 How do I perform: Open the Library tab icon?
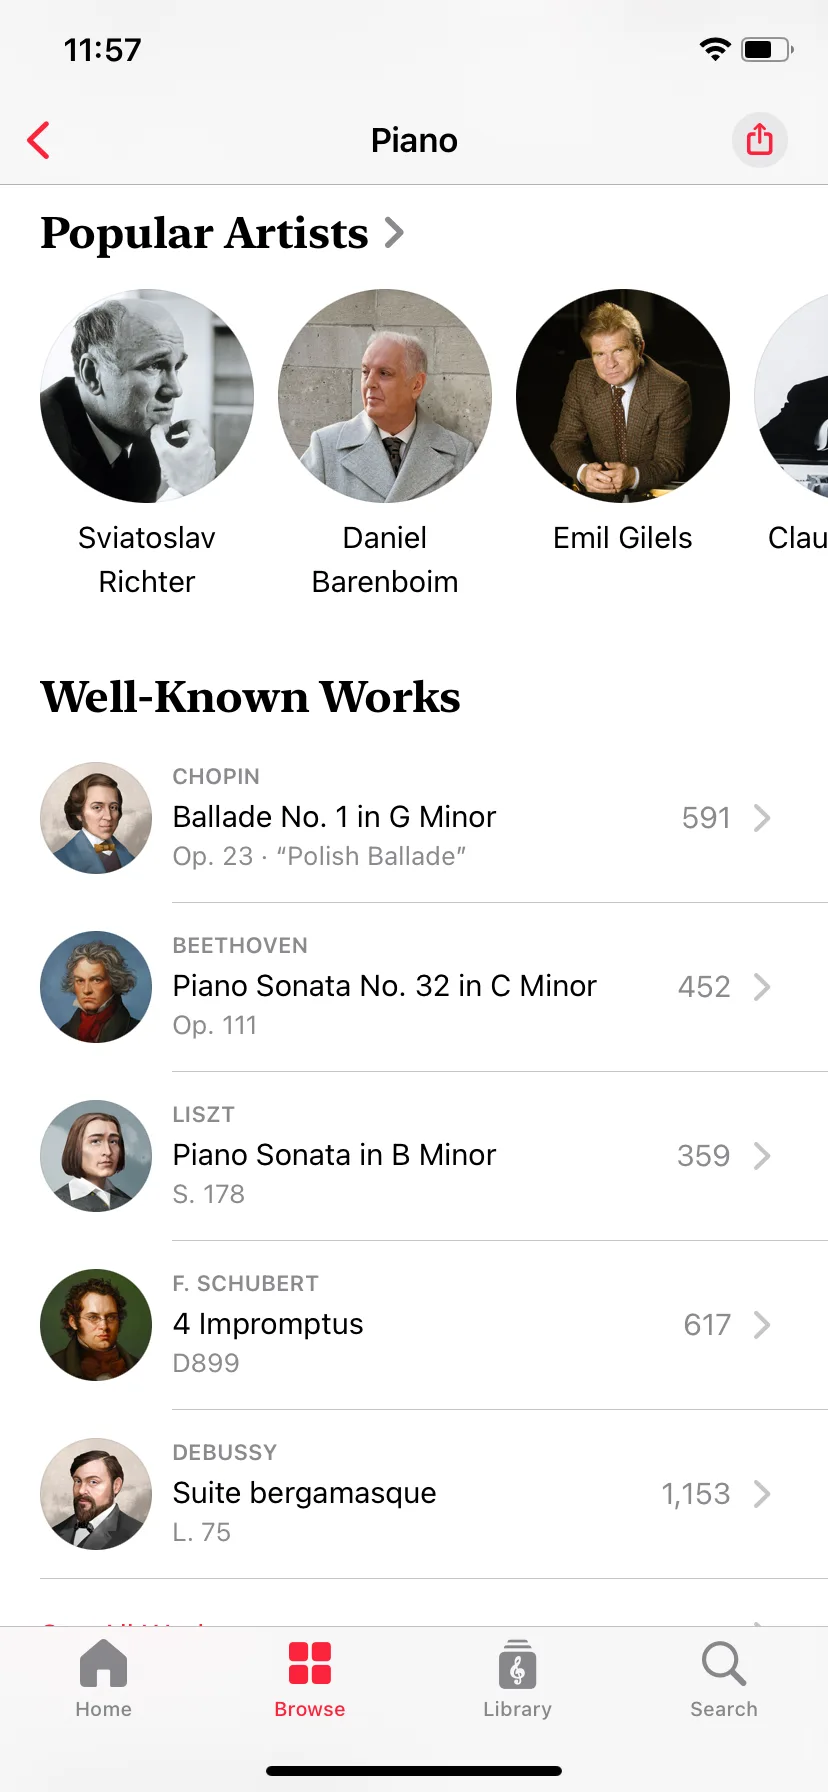coord(517,1664)
